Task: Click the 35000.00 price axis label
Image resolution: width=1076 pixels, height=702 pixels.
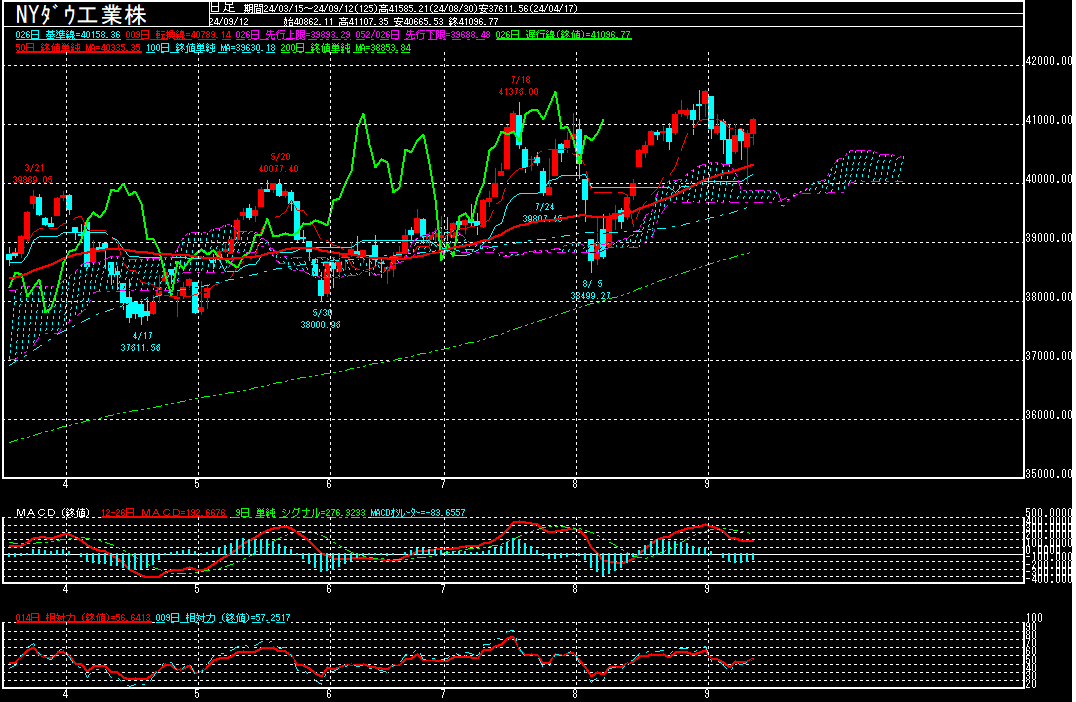Action: pos(1049,474)
